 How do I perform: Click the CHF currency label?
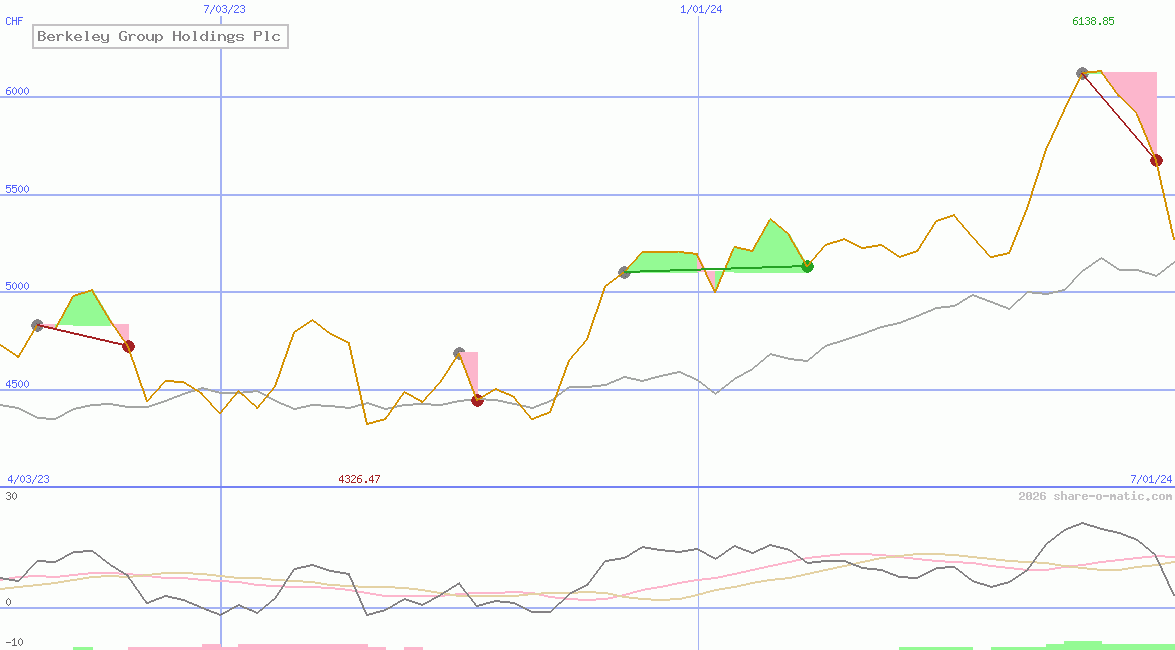click(14, 20)
